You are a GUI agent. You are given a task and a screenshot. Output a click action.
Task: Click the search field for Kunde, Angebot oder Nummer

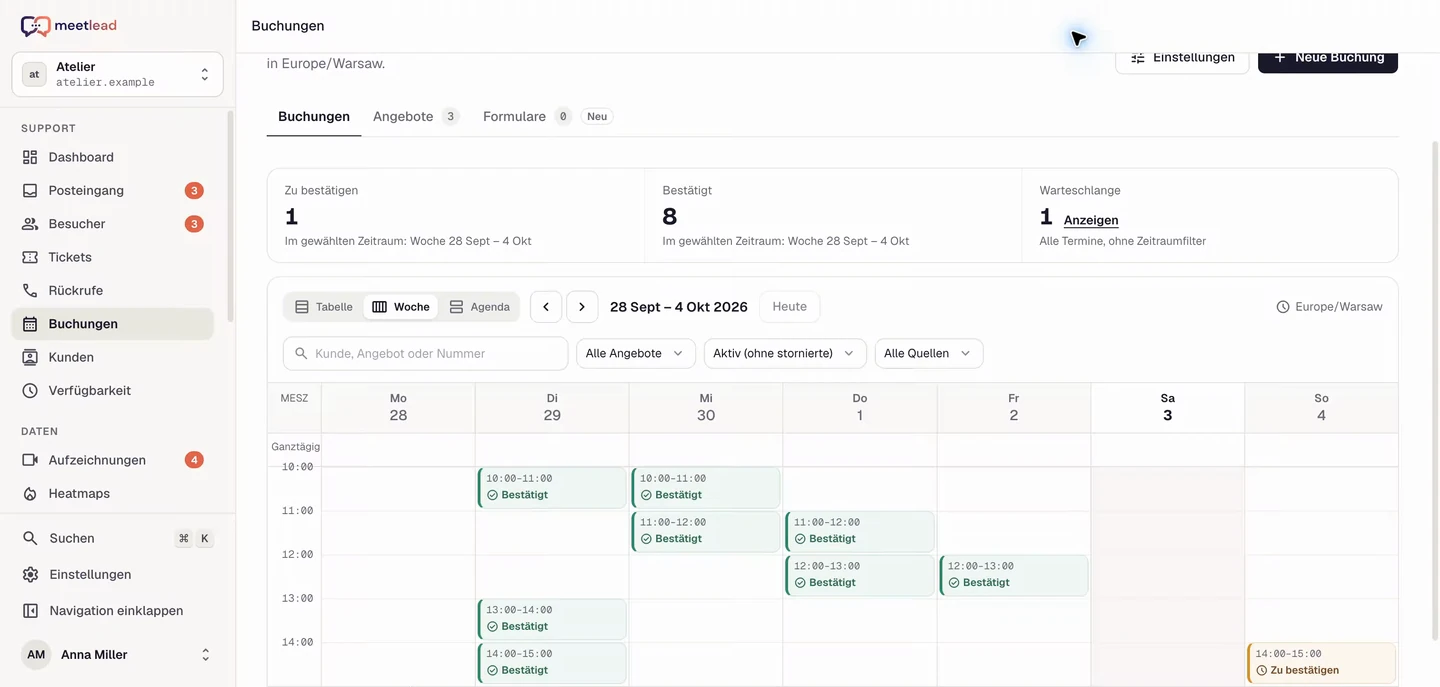tap(426, 353)
